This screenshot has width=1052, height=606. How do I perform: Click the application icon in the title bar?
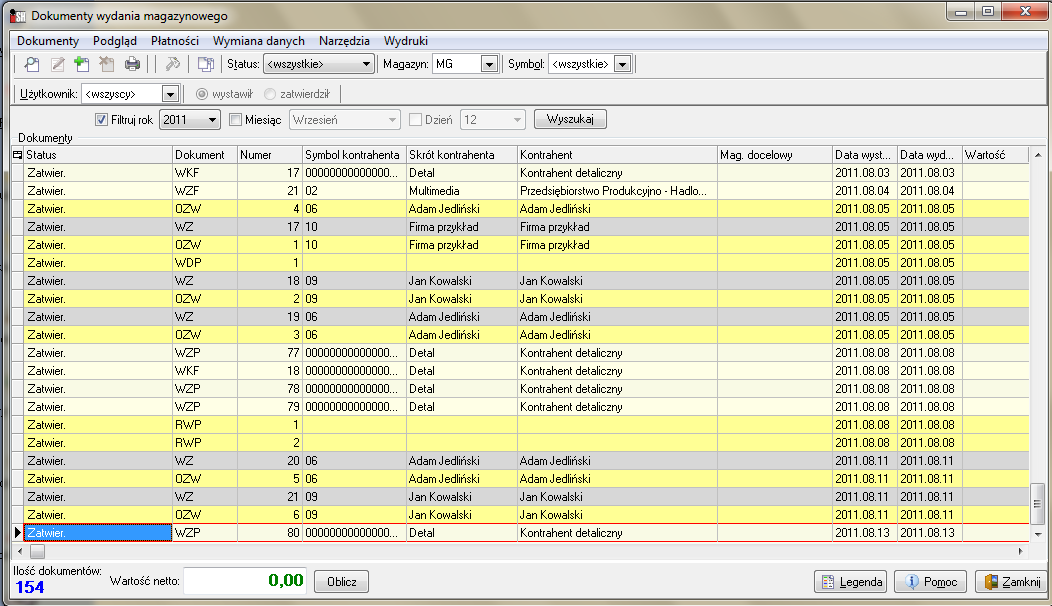pos(17,15)
